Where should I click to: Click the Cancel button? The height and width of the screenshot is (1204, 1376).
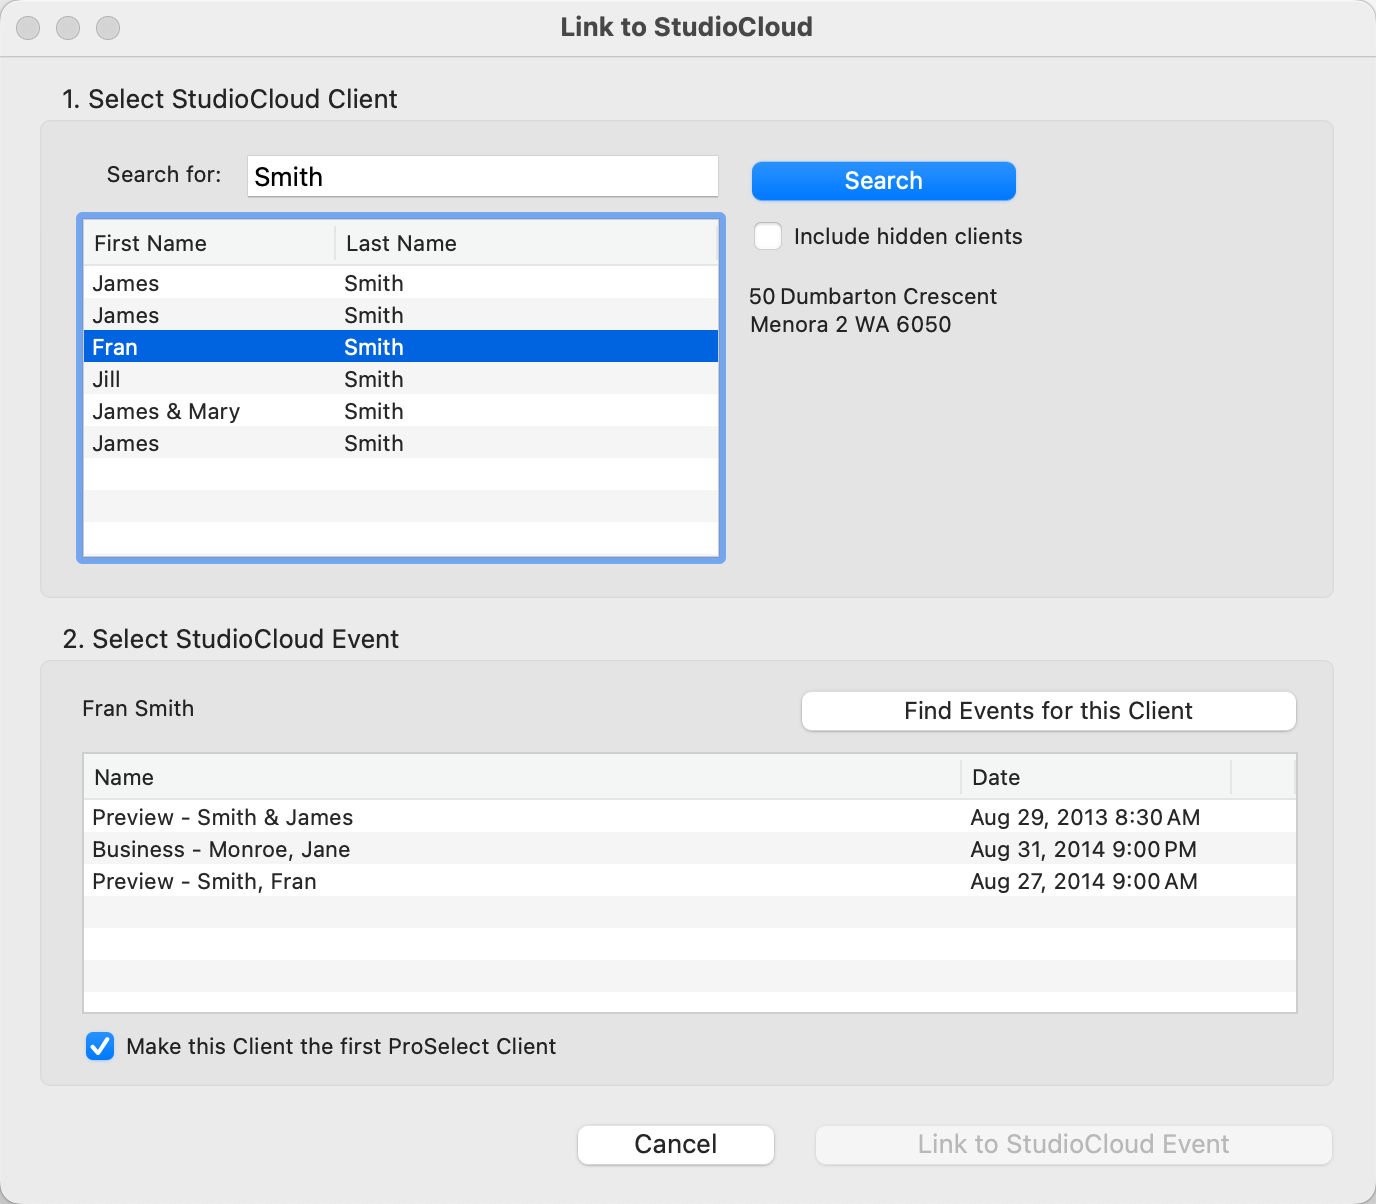tap(675, 1144)
